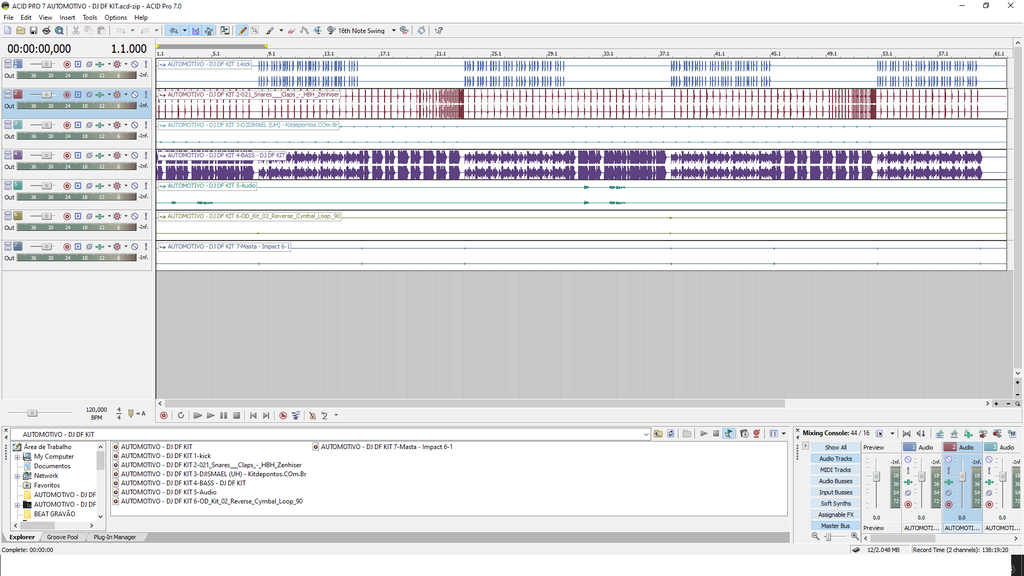1024x576 pixels.
Task: Click the metronome icon beside tempo
Action: coord(131,413)
